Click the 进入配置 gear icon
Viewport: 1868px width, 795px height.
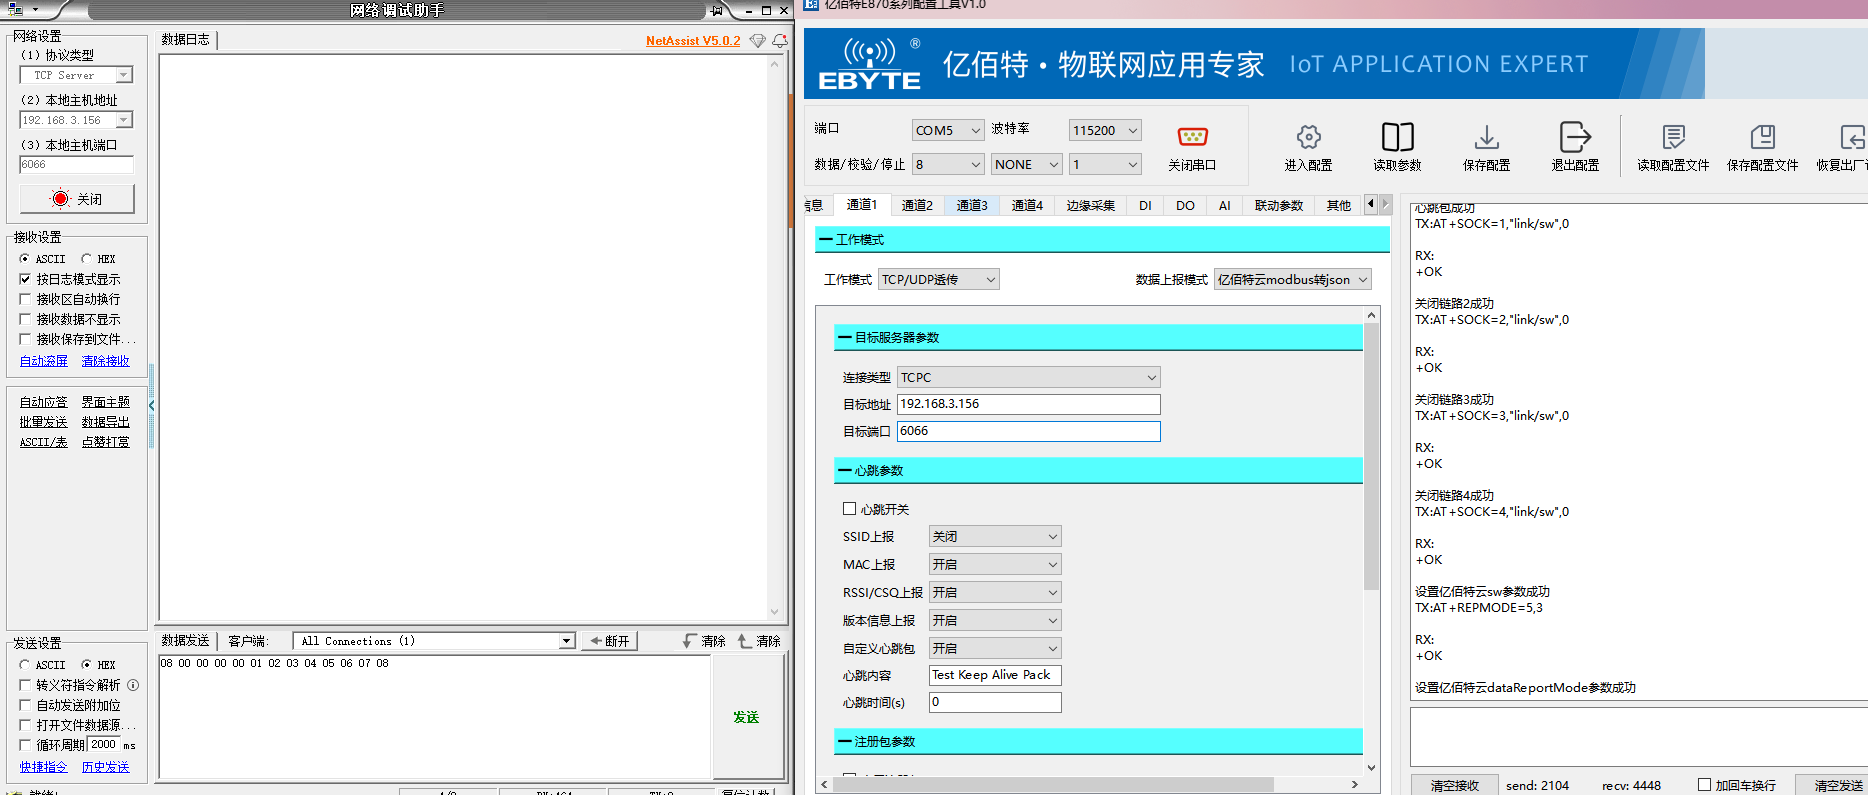[1308, 137]
